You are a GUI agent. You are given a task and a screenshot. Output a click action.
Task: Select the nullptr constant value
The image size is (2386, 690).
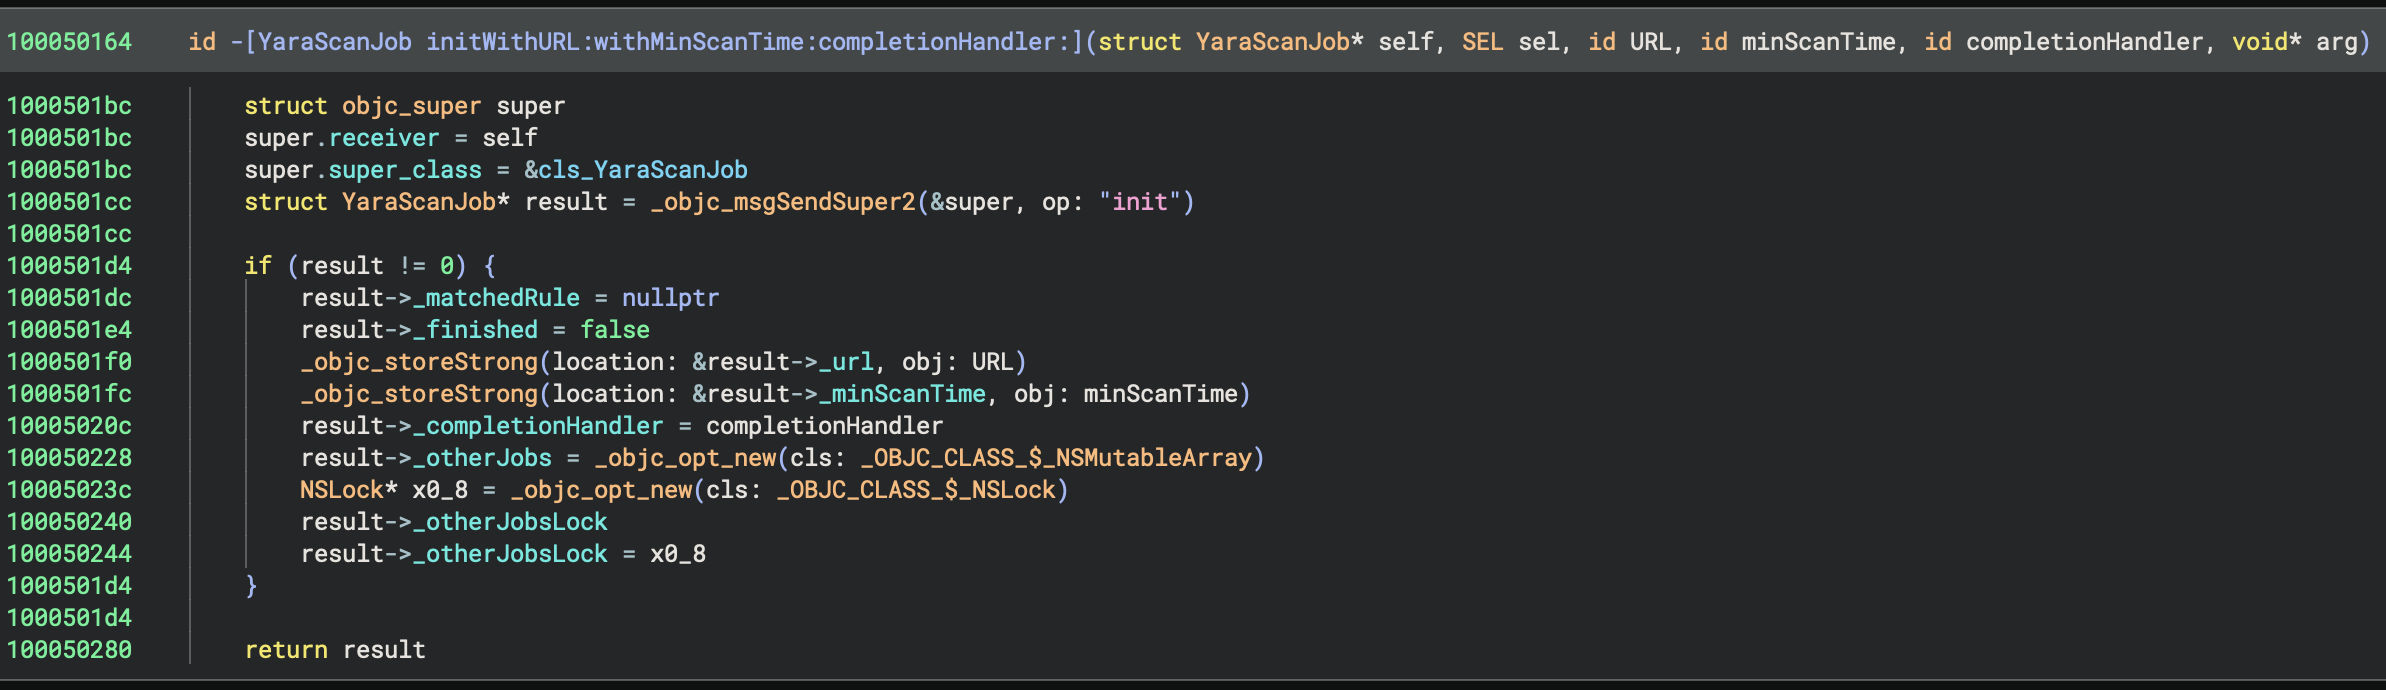(x=670, y=298)
